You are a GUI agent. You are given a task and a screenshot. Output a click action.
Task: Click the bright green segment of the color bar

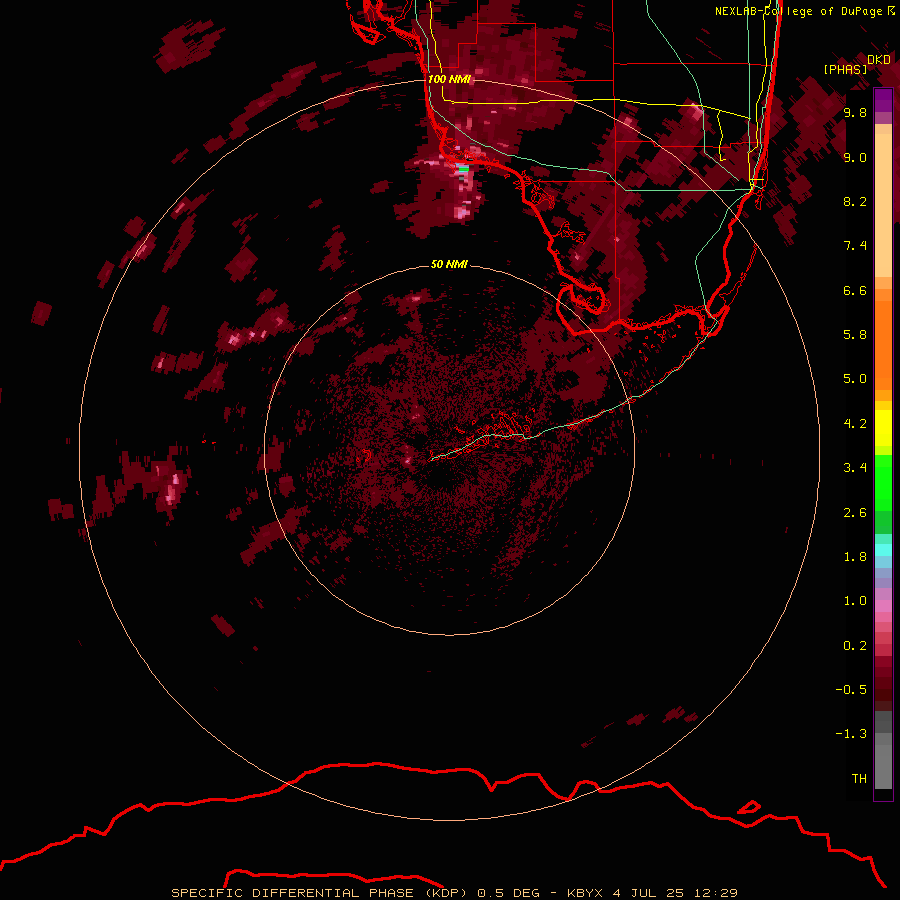tap(883, 483)
